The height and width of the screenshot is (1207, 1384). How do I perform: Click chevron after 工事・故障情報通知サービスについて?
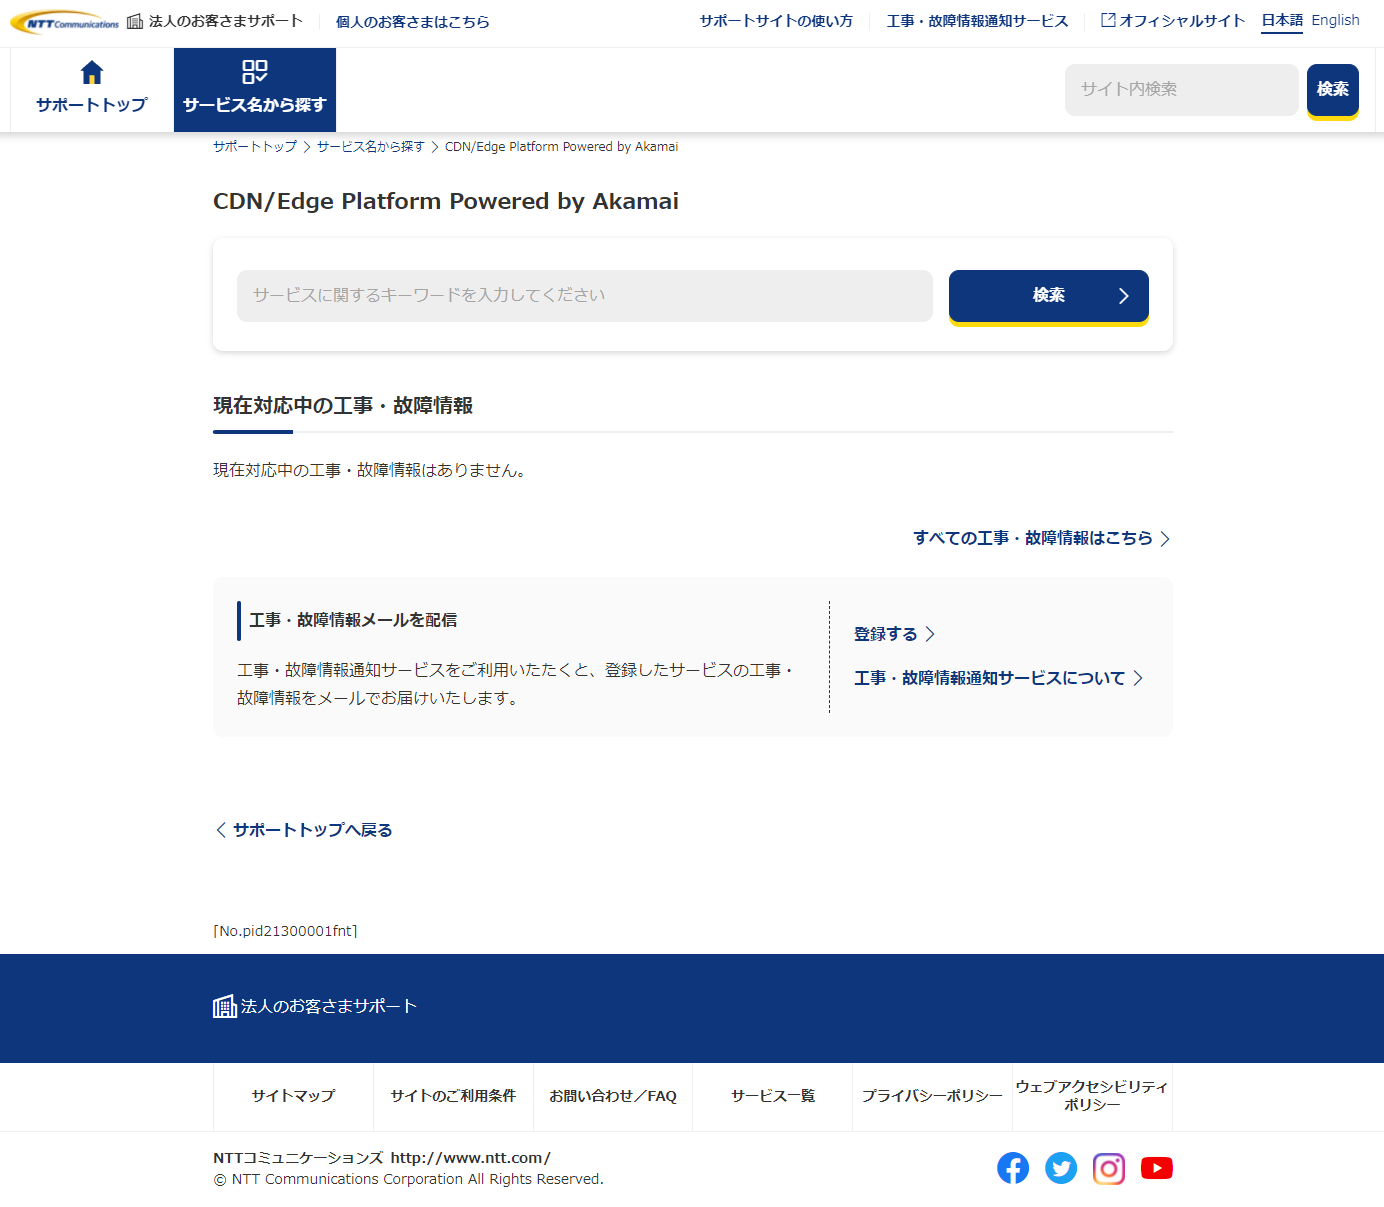pyautogui.click(x=1138, y=678)
